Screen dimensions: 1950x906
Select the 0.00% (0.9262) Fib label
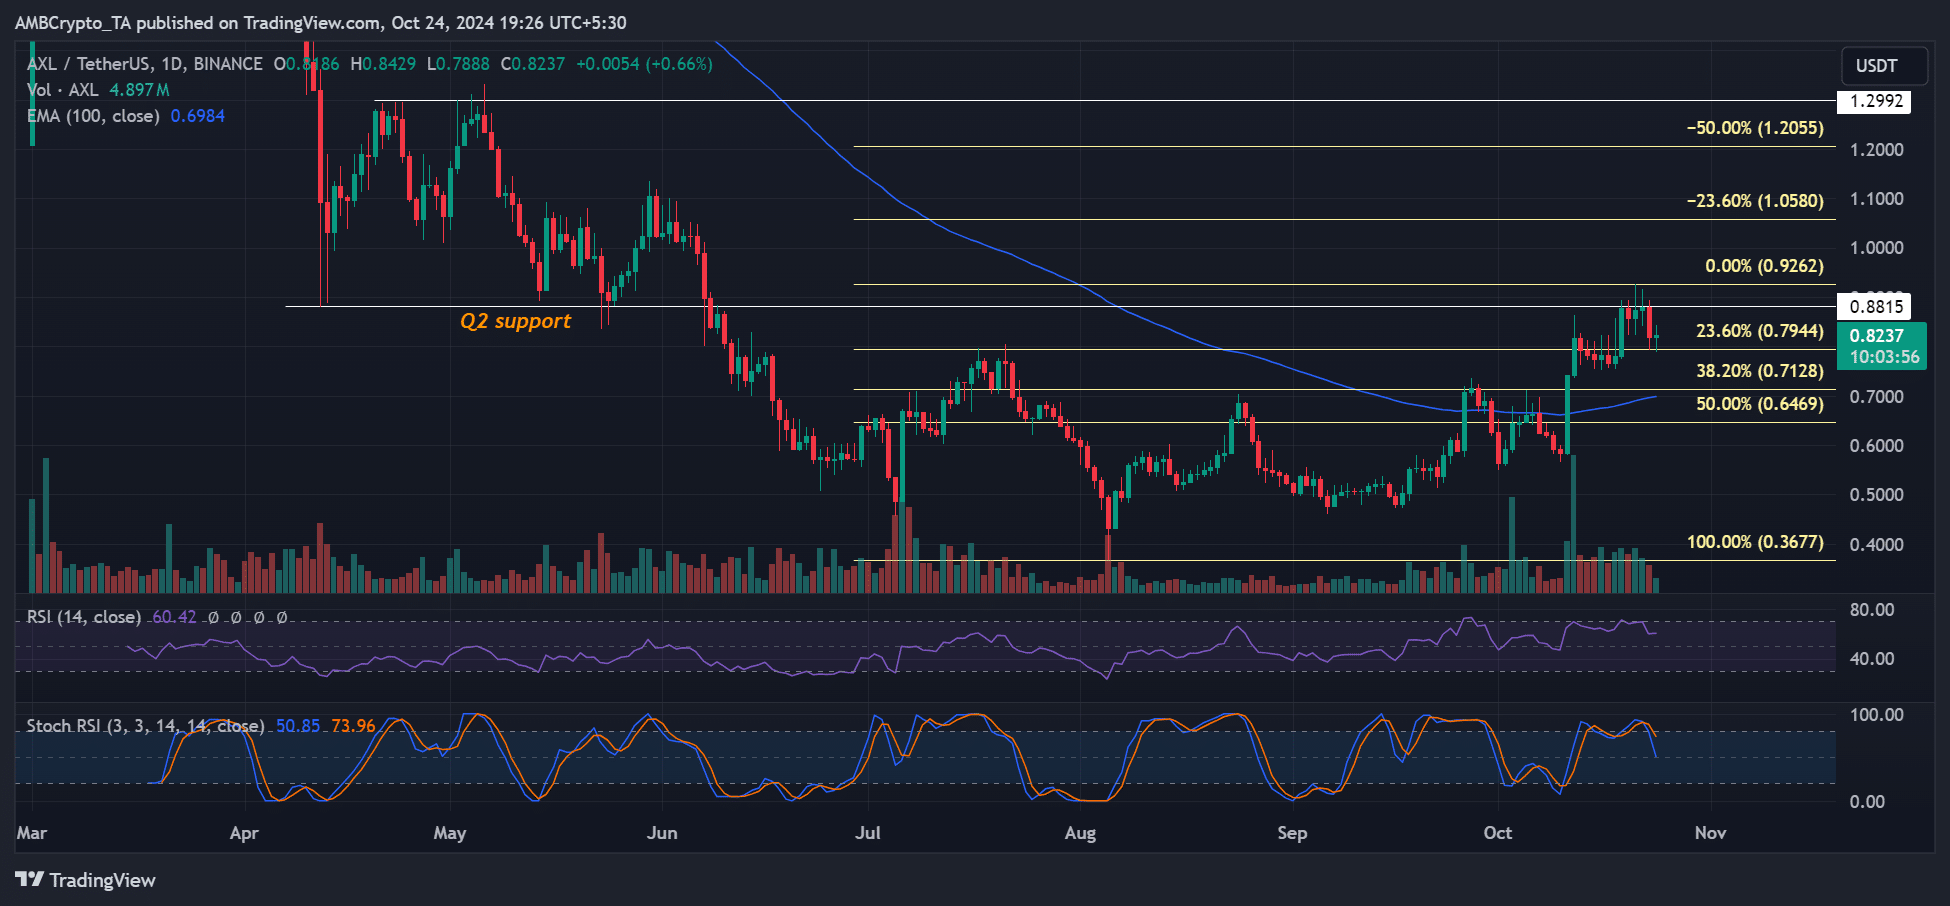pos(1764,266)
